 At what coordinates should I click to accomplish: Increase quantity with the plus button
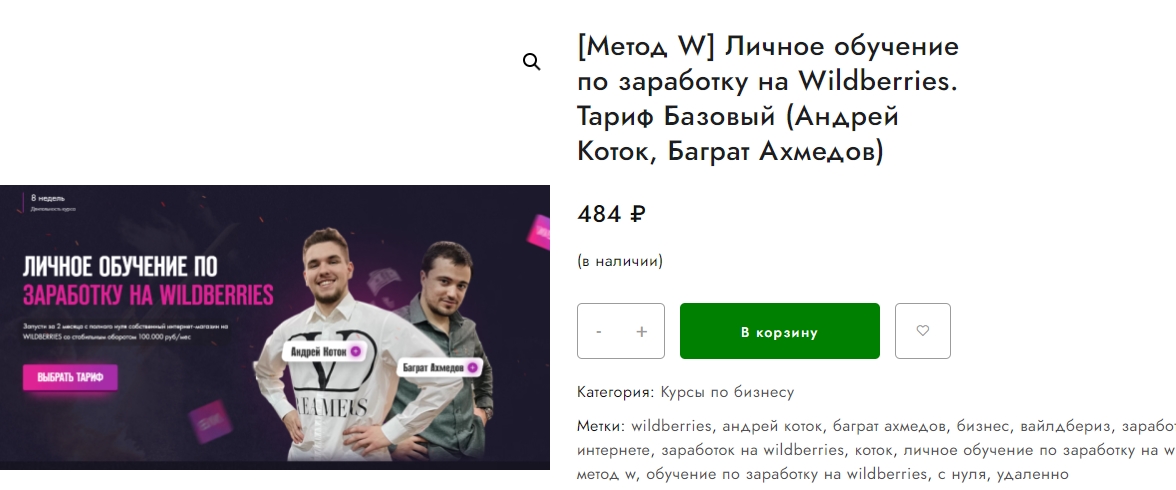[641, 331]
